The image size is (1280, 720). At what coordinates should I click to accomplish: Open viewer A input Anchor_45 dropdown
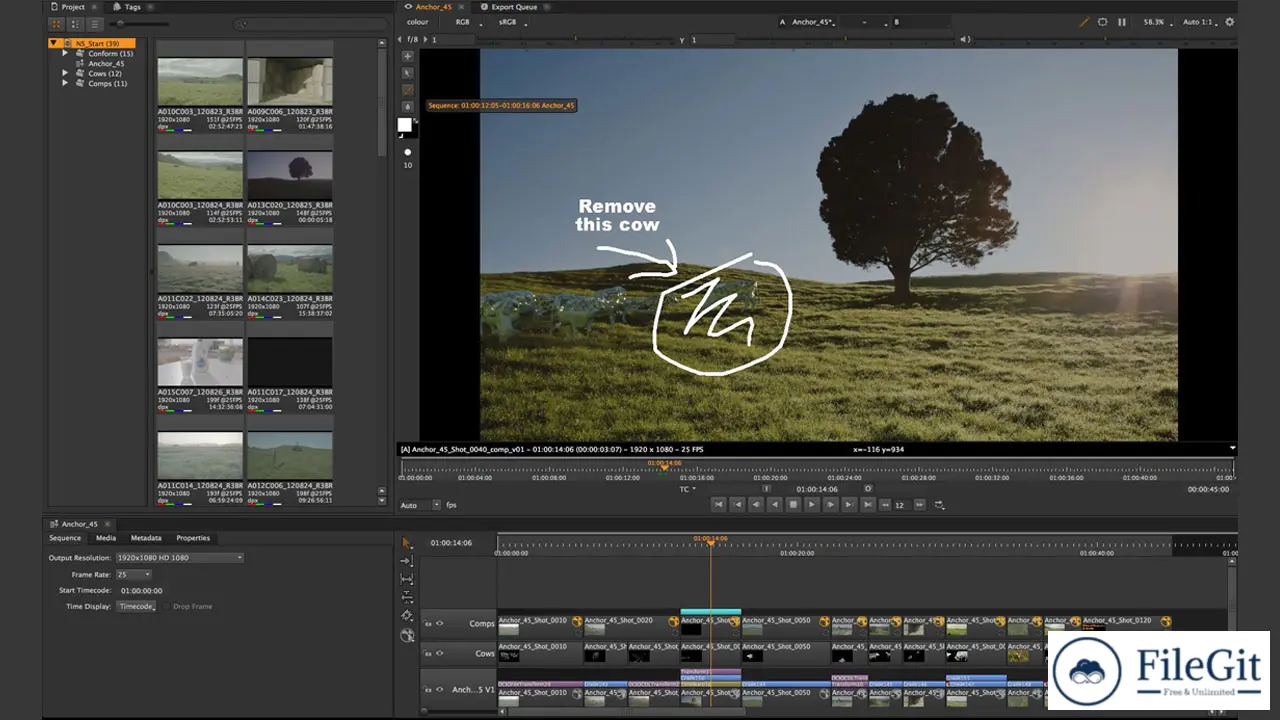(814, 22)
